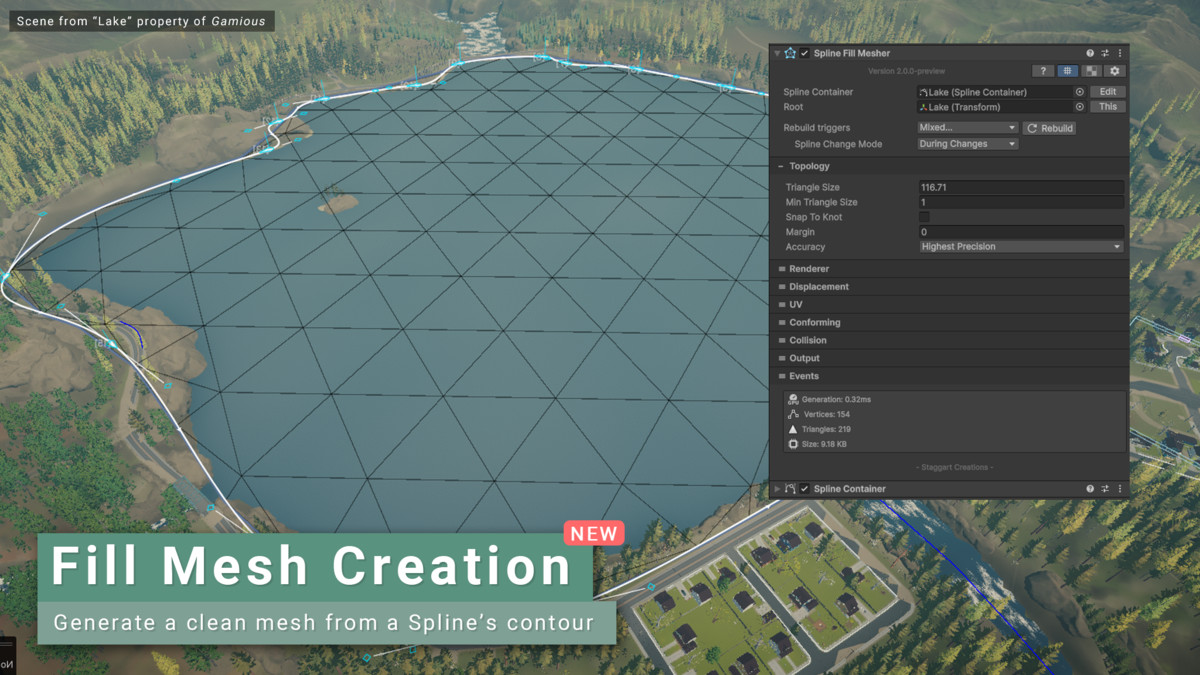Click the help icon on the Spline Container component

point(1089,488)
